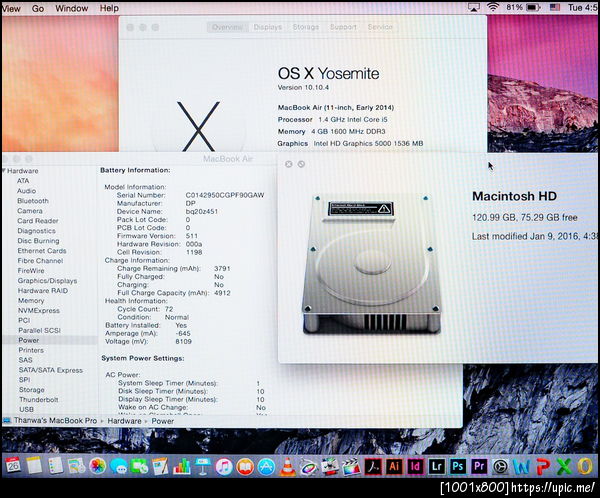Image resolution: width=600 pixels, height=498 pixels.
Task: Open iBooks from the Dock
Action: [245, 467]
